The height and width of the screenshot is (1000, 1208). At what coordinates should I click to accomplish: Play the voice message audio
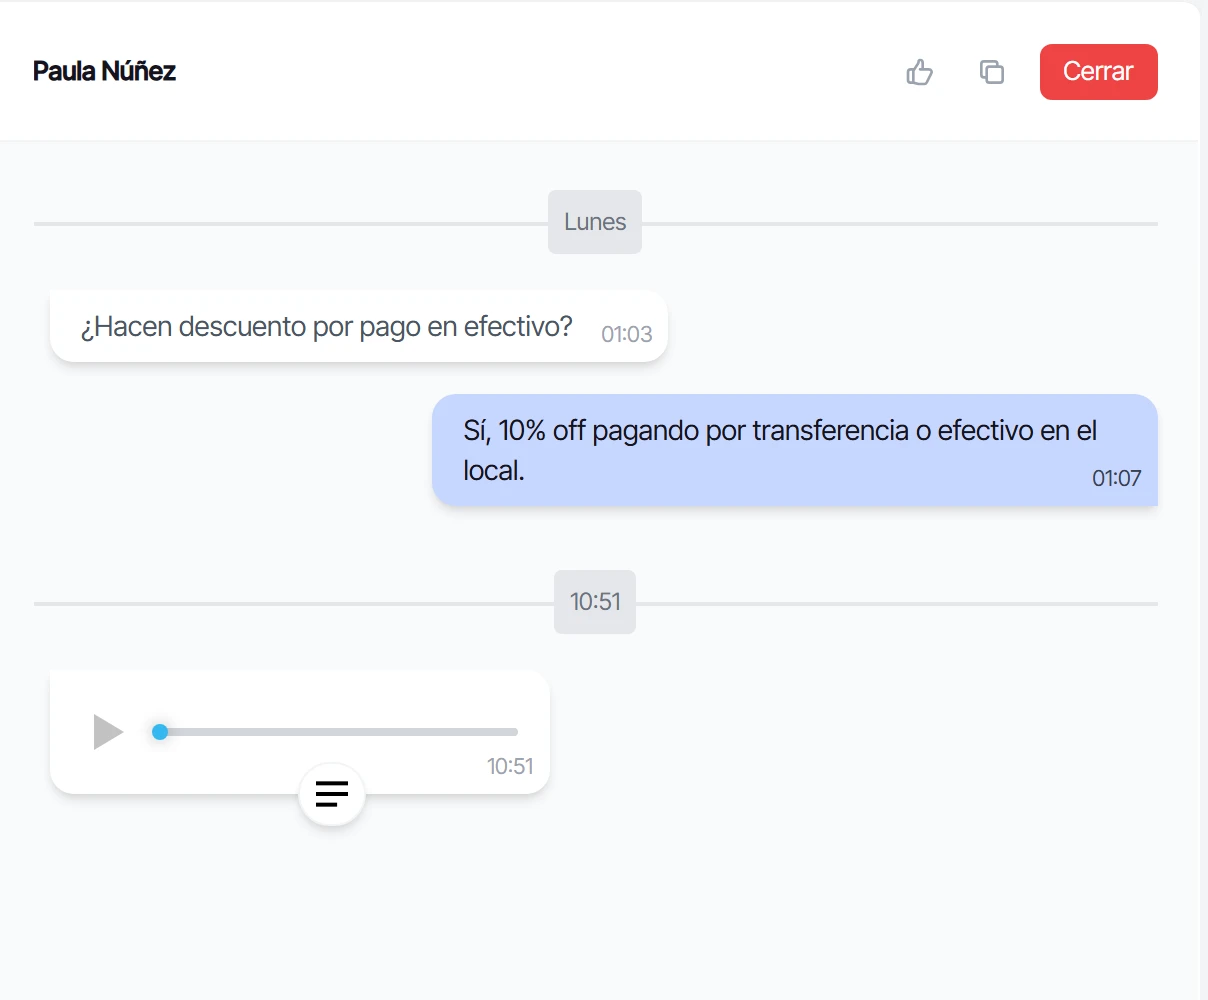pyautogui.click(x=108, y=732)
